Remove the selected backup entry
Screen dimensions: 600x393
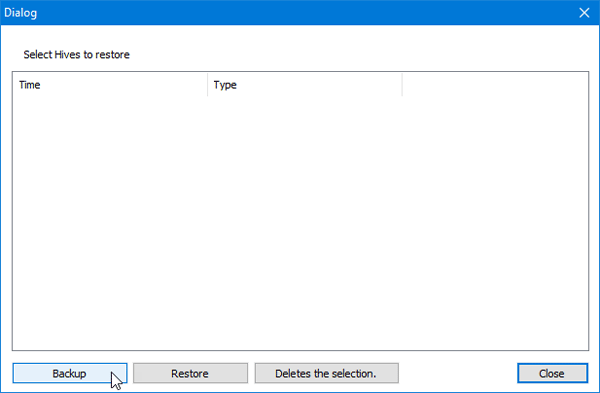click(326, 373)
